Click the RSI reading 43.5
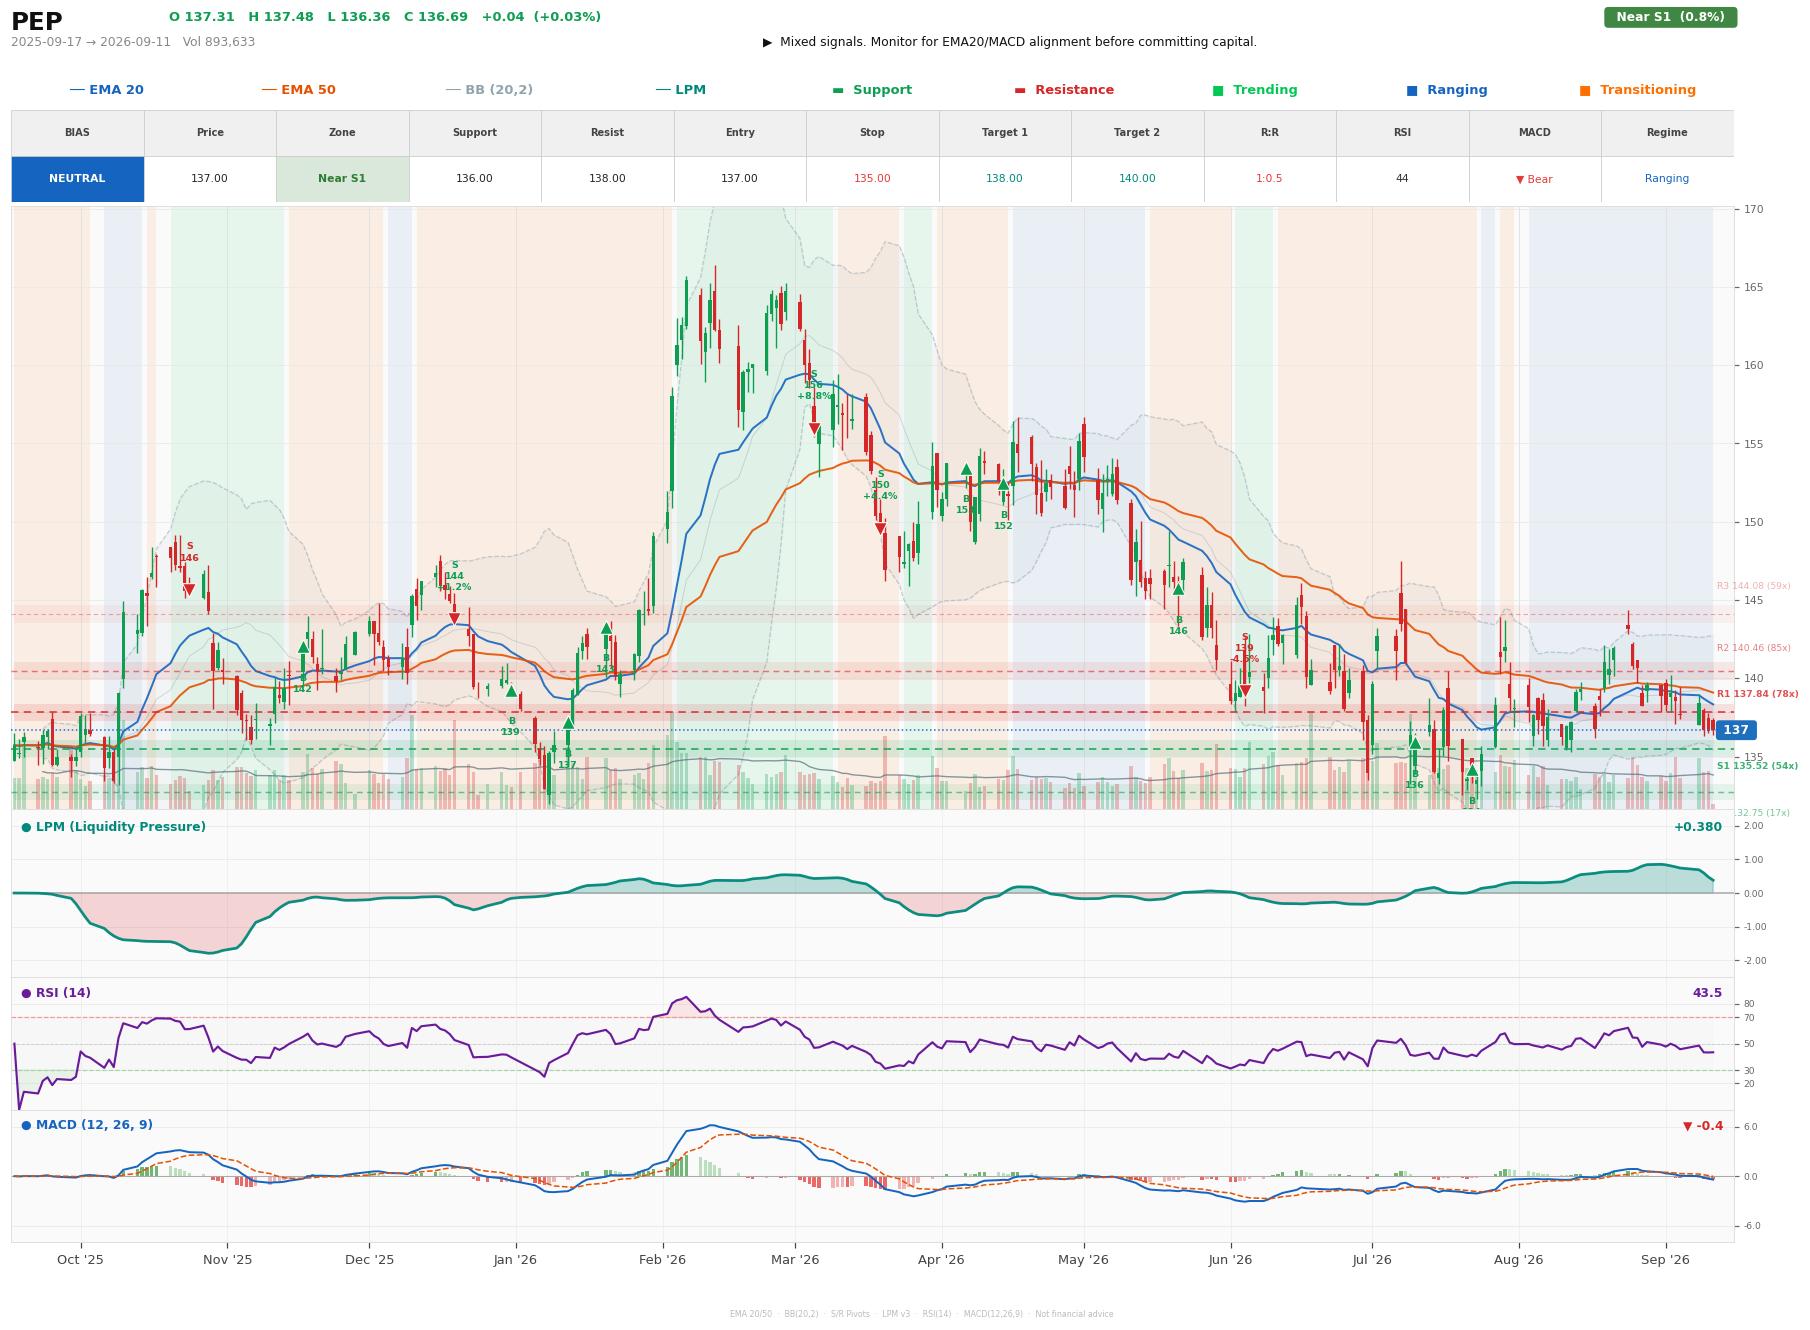This screenshot has width=1810, height=1330. [1707, 993]
